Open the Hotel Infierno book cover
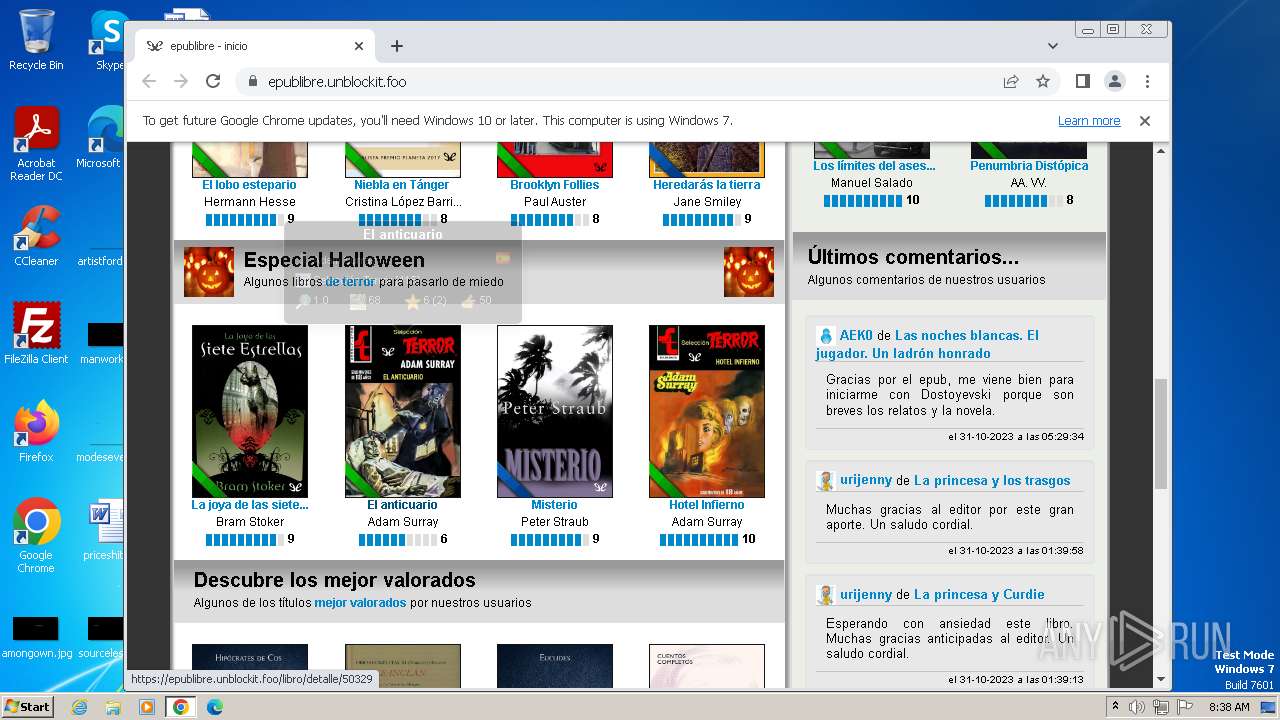This screenshot has height=720, width=1280. tap(707, 411)
